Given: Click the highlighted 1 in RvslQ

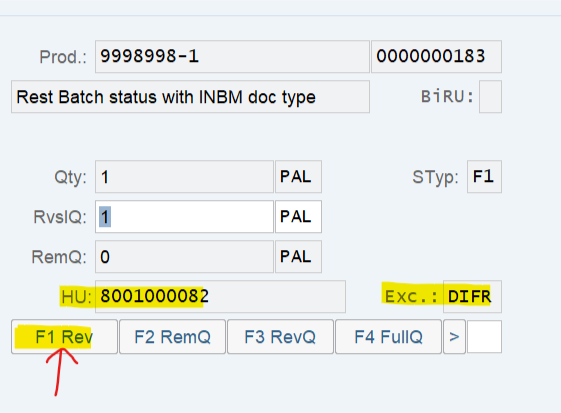Looking at the screenshot, I should [105, 217].
